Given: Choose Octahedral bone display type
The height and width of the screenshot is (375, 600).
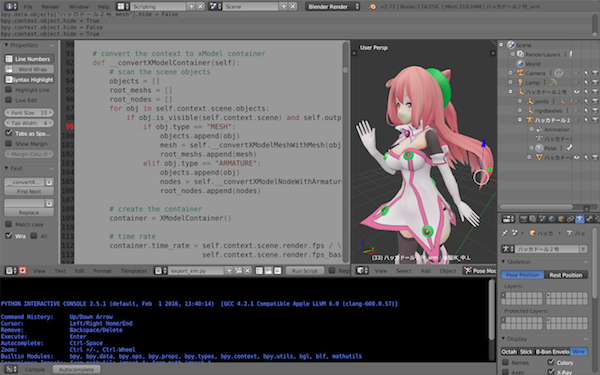Looking at the screenshot, I should (x=509, y=352).
